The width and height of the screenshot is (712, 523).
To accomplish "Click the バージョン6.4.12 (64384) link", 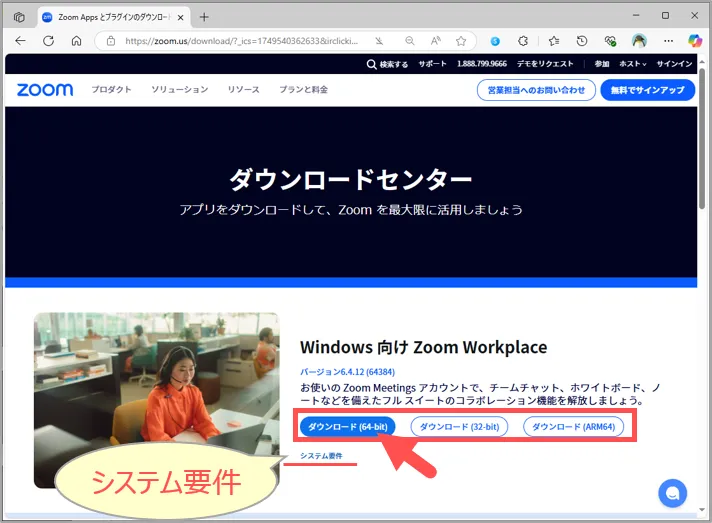I will (347, 372).
